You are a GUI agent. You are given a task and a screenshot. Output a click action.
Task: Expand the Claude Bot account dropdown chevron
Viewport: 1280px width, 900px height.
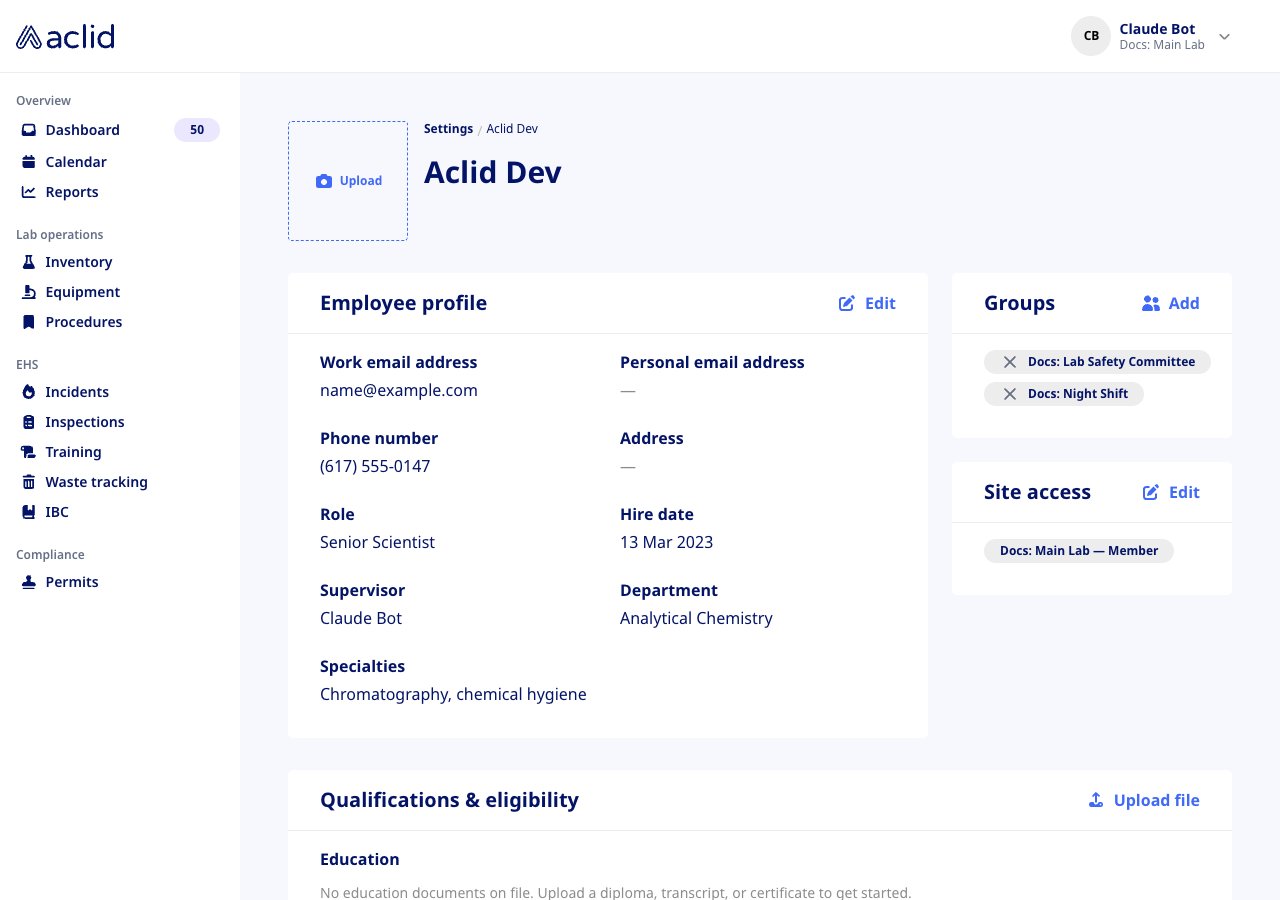coord(1224,37)
